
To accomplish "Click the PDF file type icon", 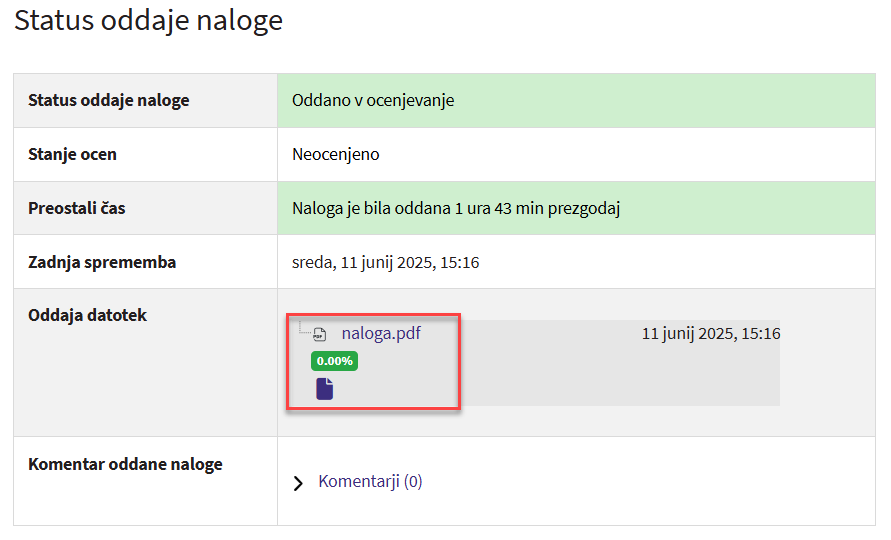I will click(x=320, y=335).
